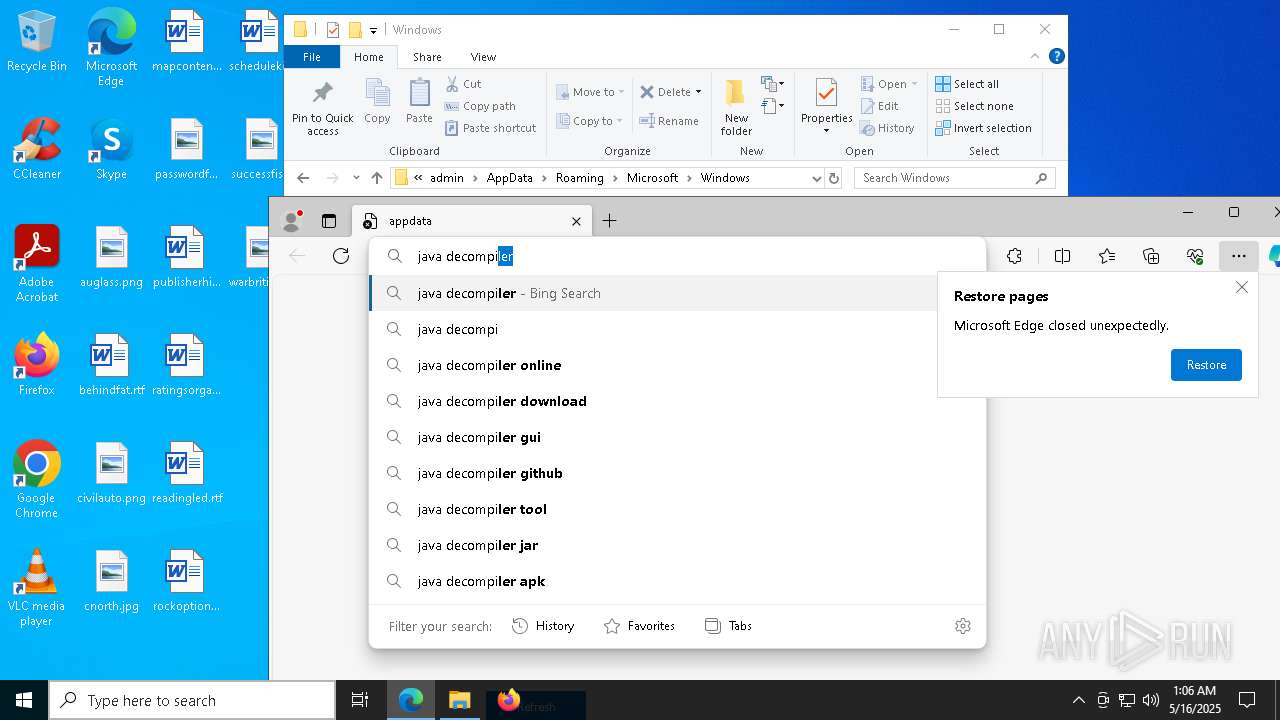Click Edge page refresh button
Viewport: 1280px width, 720px height.
coord(341,256)
